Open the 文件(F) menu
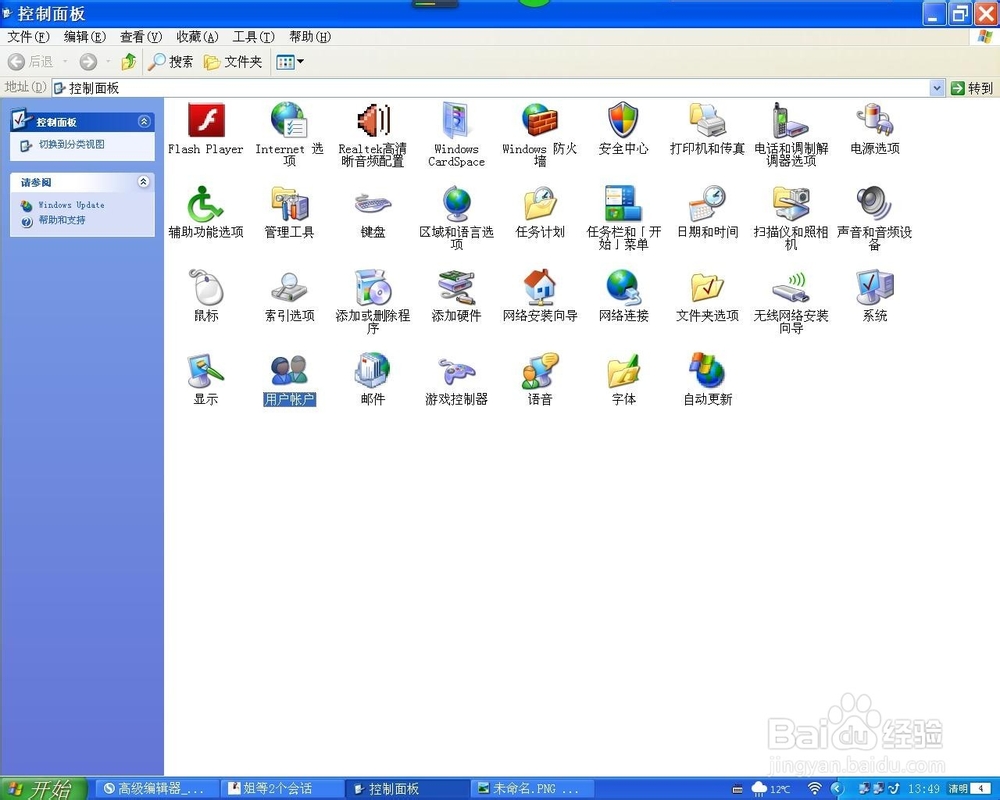1000x800 pixels. click(x=28, y=37)
